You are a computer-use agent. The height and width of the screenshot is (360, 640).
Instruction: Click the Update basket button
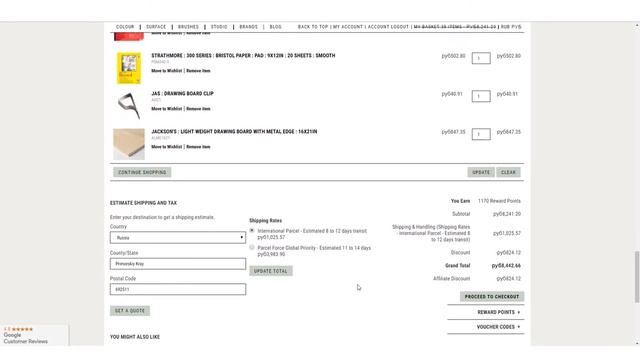(481, 172)
